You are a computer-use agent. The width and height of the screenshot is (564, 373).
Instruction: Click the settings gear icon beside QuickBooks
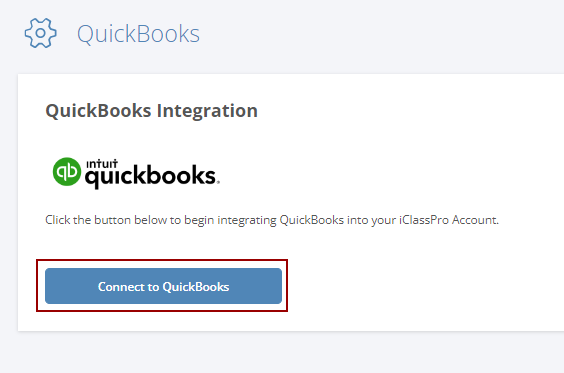click(40, 33)
